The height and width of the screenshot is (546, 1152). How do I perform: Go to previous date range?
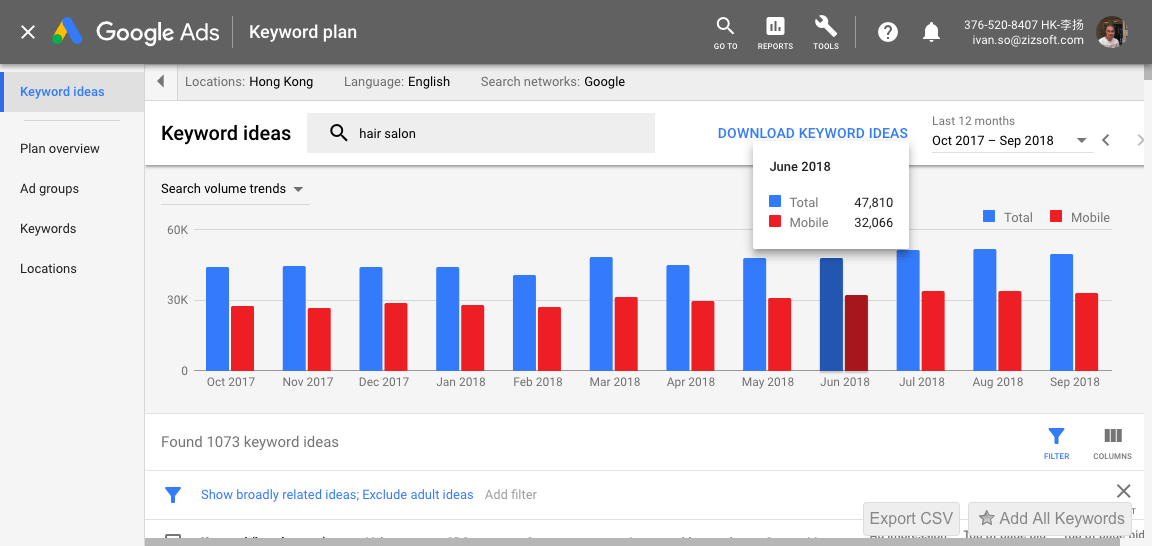coord(1106,141)
